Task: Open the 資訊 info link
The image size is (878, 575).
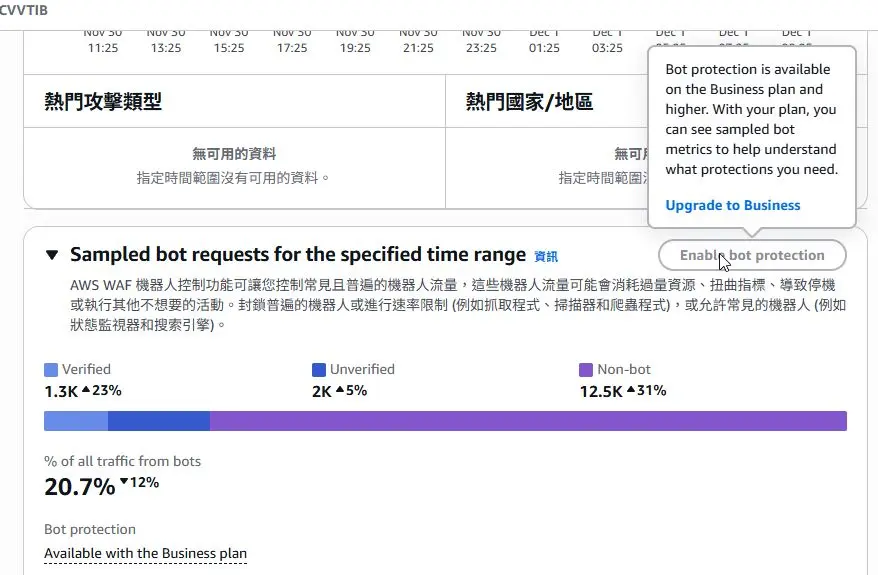Action: tap(546, 257)
